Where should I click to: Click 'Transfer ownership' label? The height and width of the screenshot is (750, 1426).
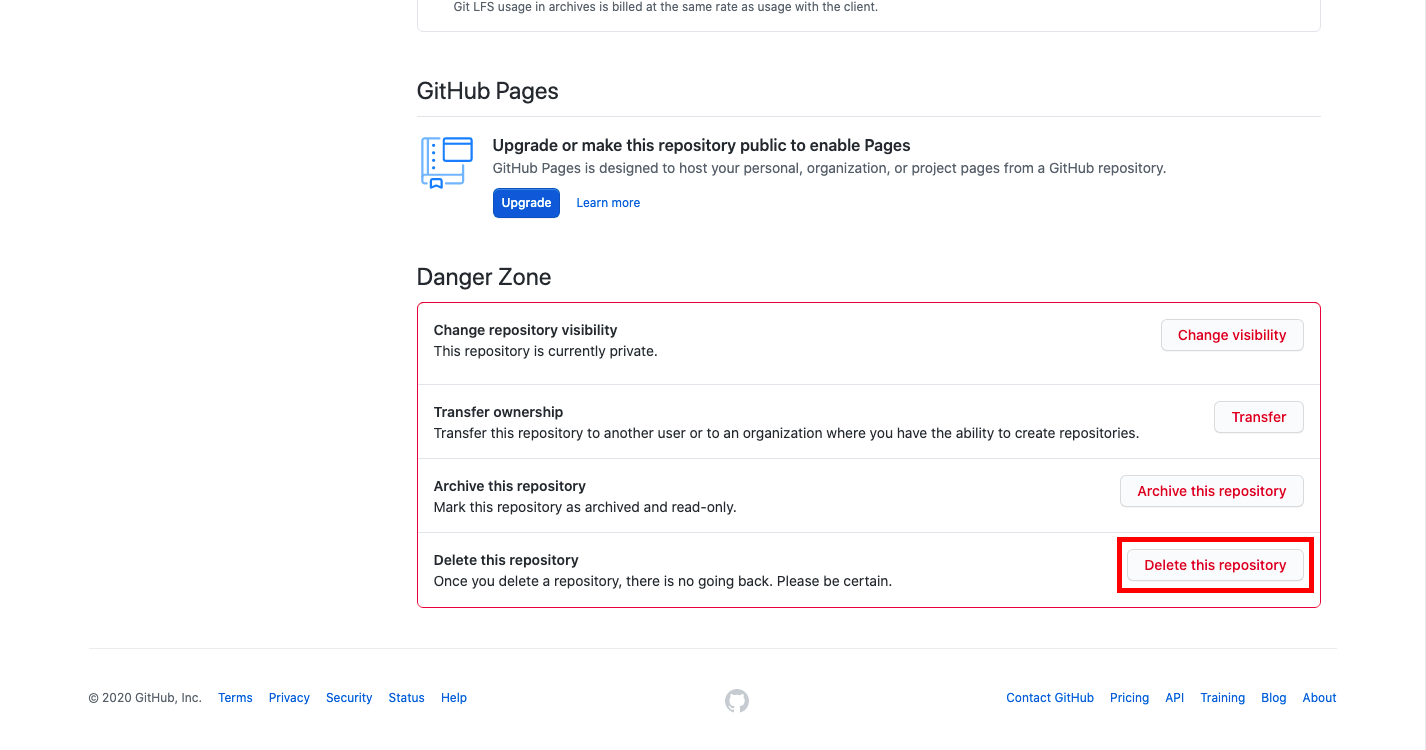[498, 412]
